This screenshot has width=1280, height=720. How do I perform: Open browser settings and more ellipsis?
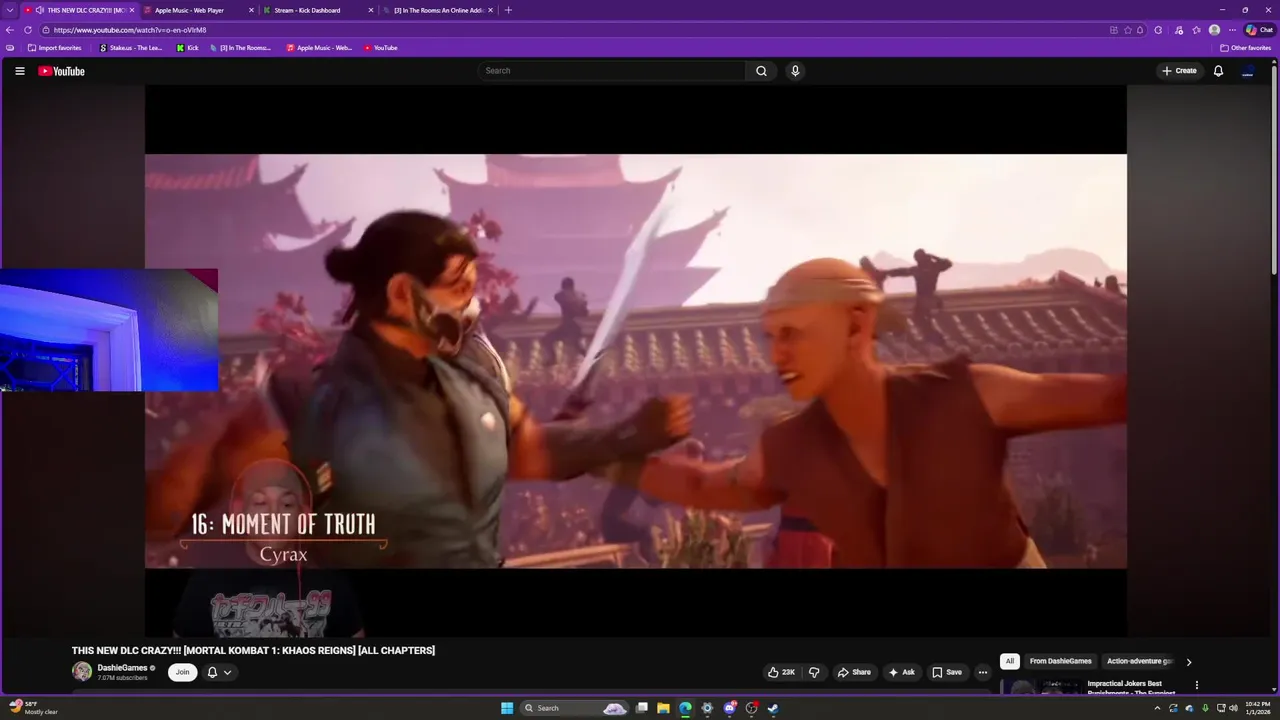click(x=1232, y=30)
